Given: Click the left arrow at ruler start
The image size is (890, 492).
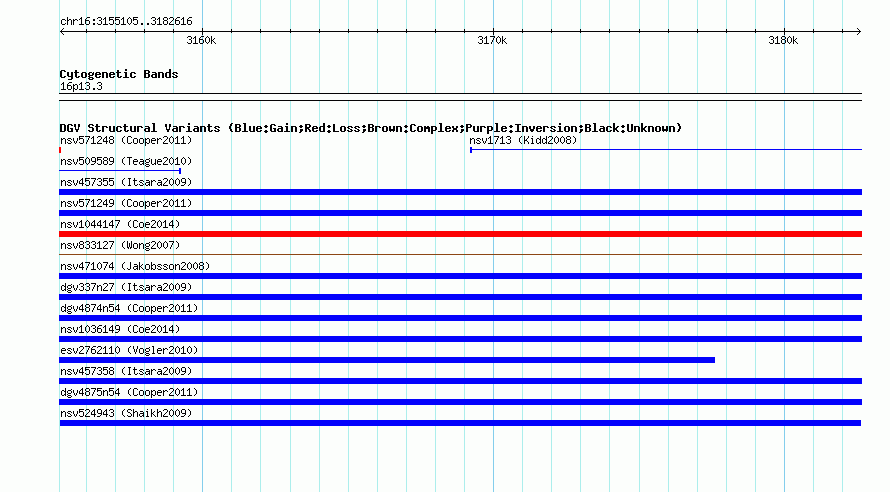Looking at the screenshot, I should 62,32.
